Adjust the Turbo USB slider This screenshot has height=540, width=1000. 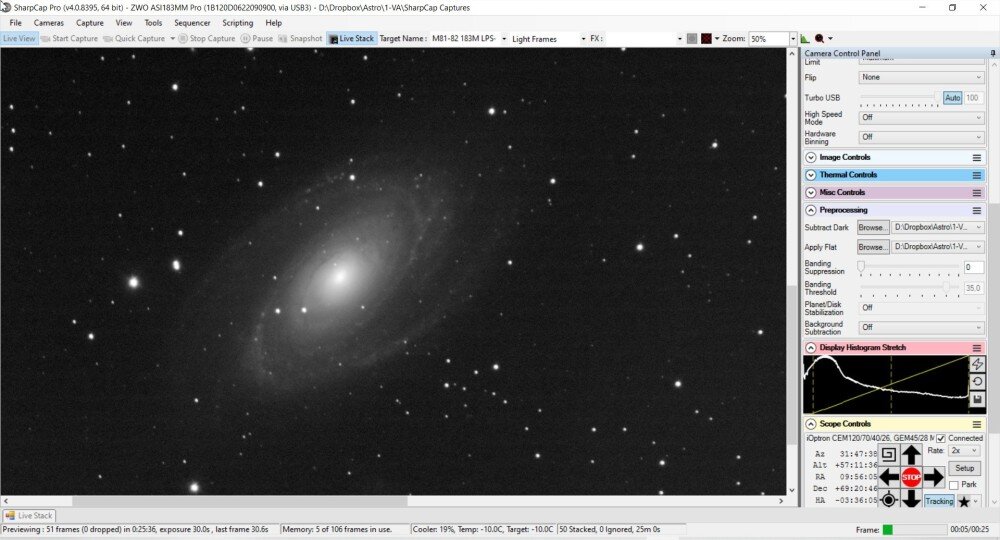[x=899, y=98]
